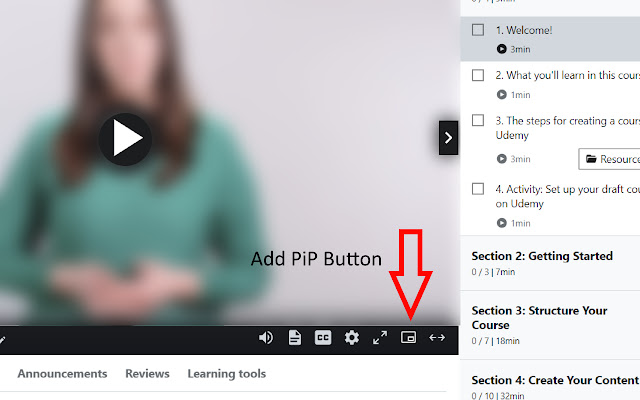Activate the picture-in-picture button

pyautogui.click(x=409, y=337)
